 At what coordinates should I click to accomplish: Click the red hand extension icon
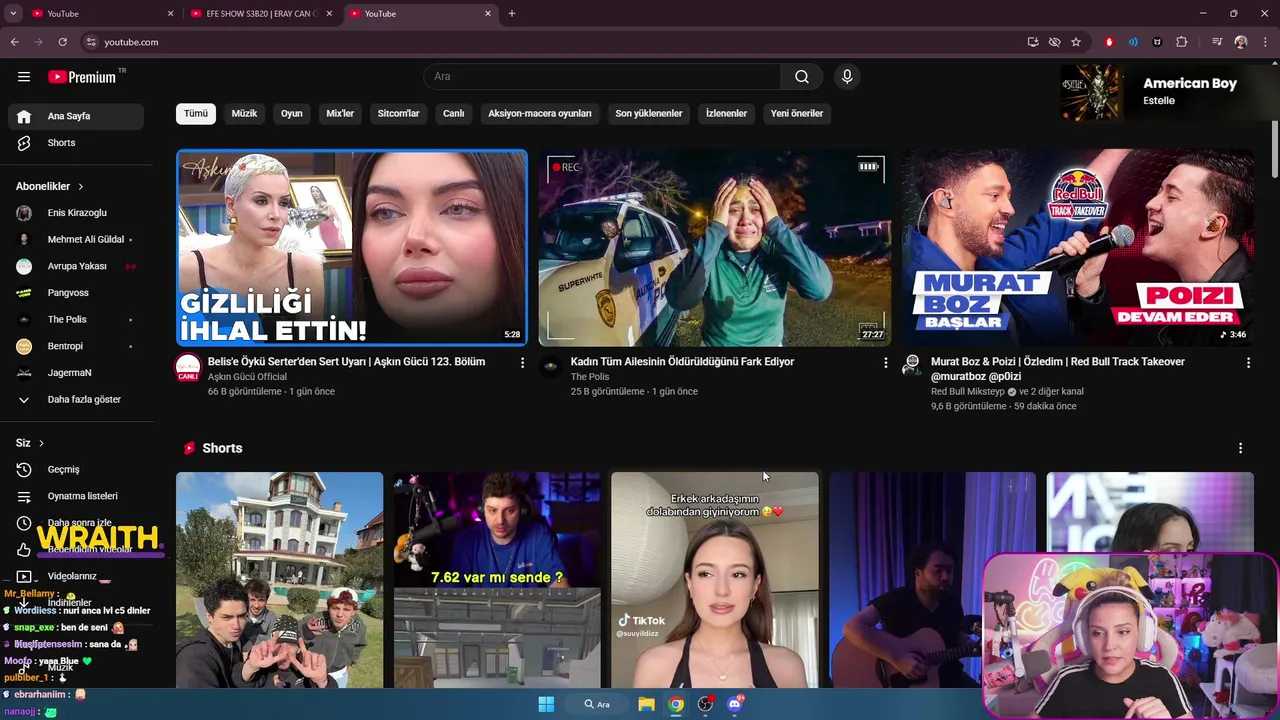point(1109,42)
